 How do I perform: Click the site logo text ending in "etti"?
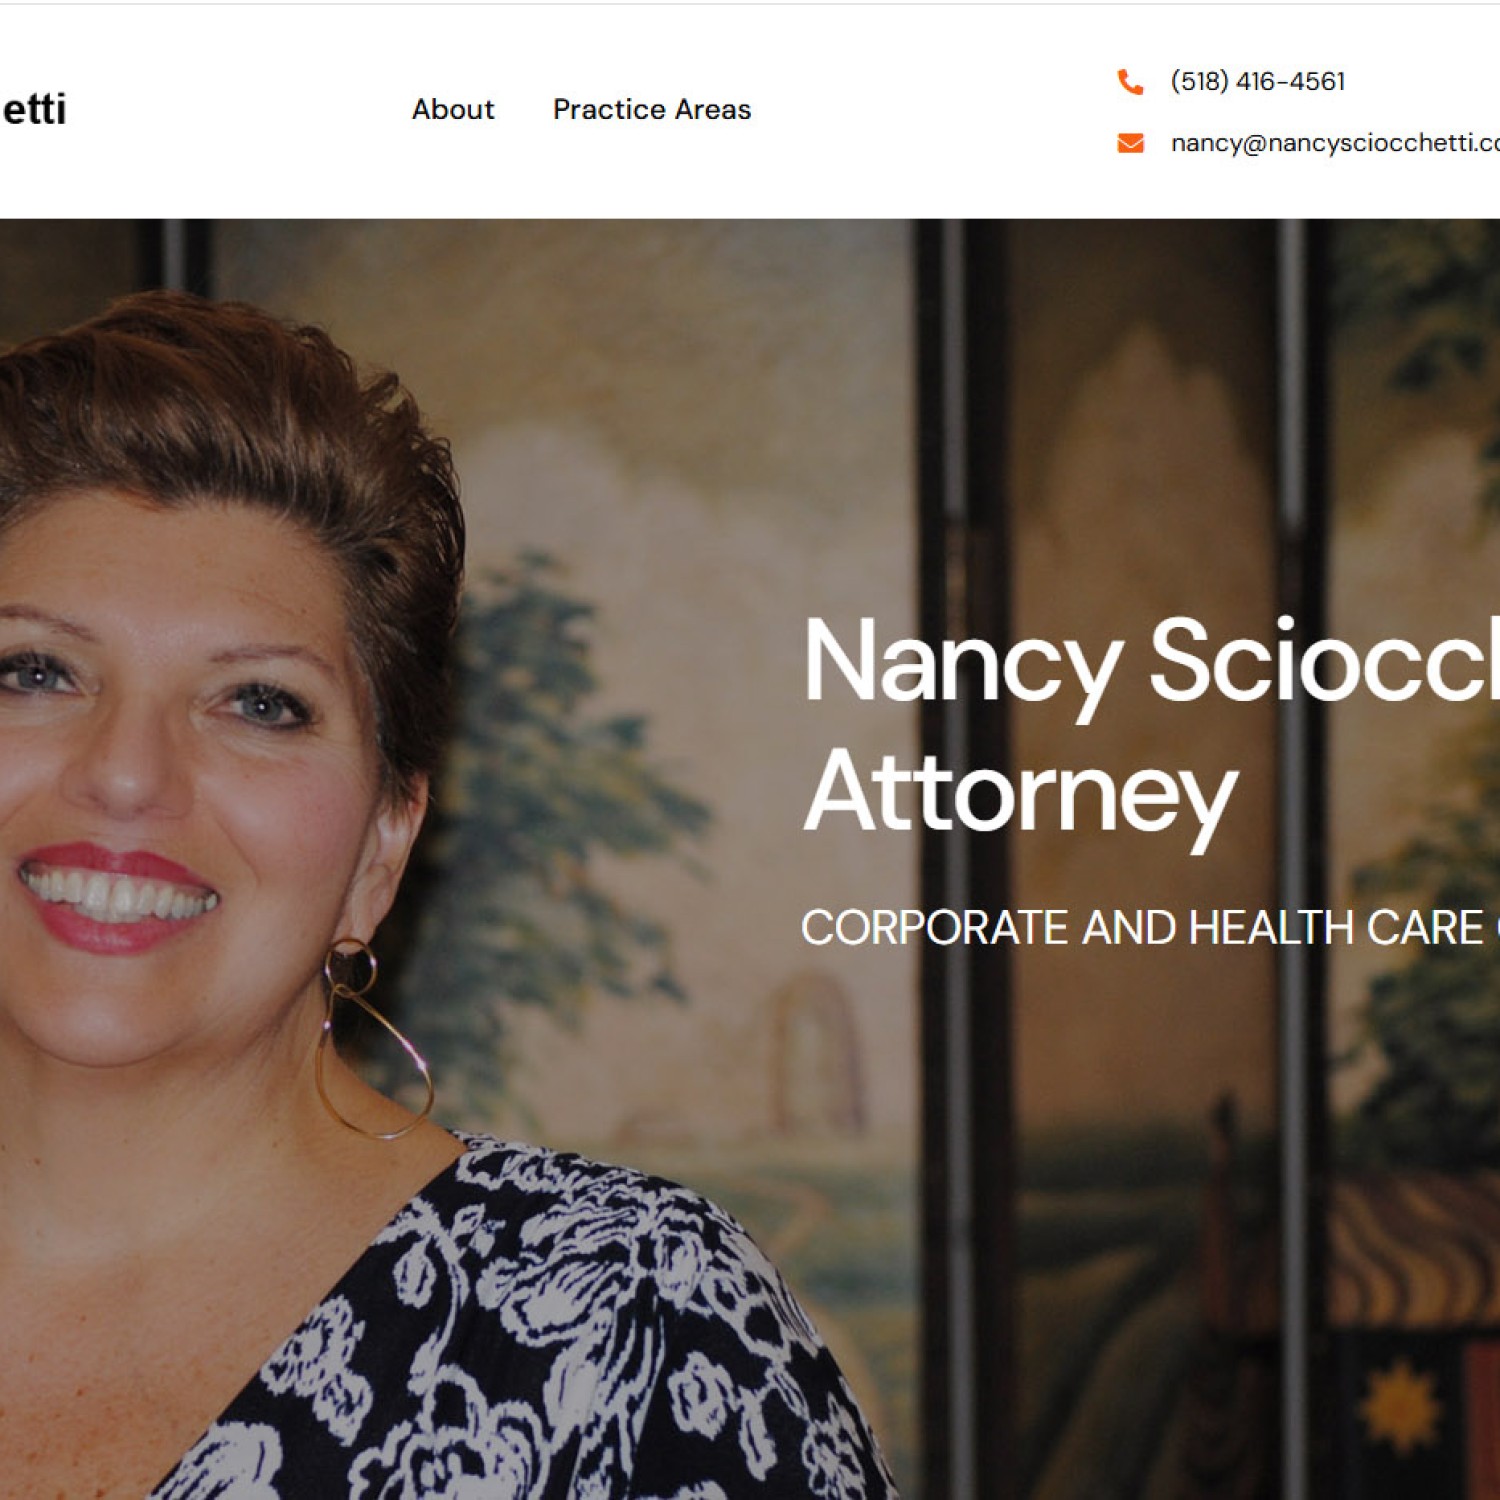pyautogui.click(x=33, y=109)
